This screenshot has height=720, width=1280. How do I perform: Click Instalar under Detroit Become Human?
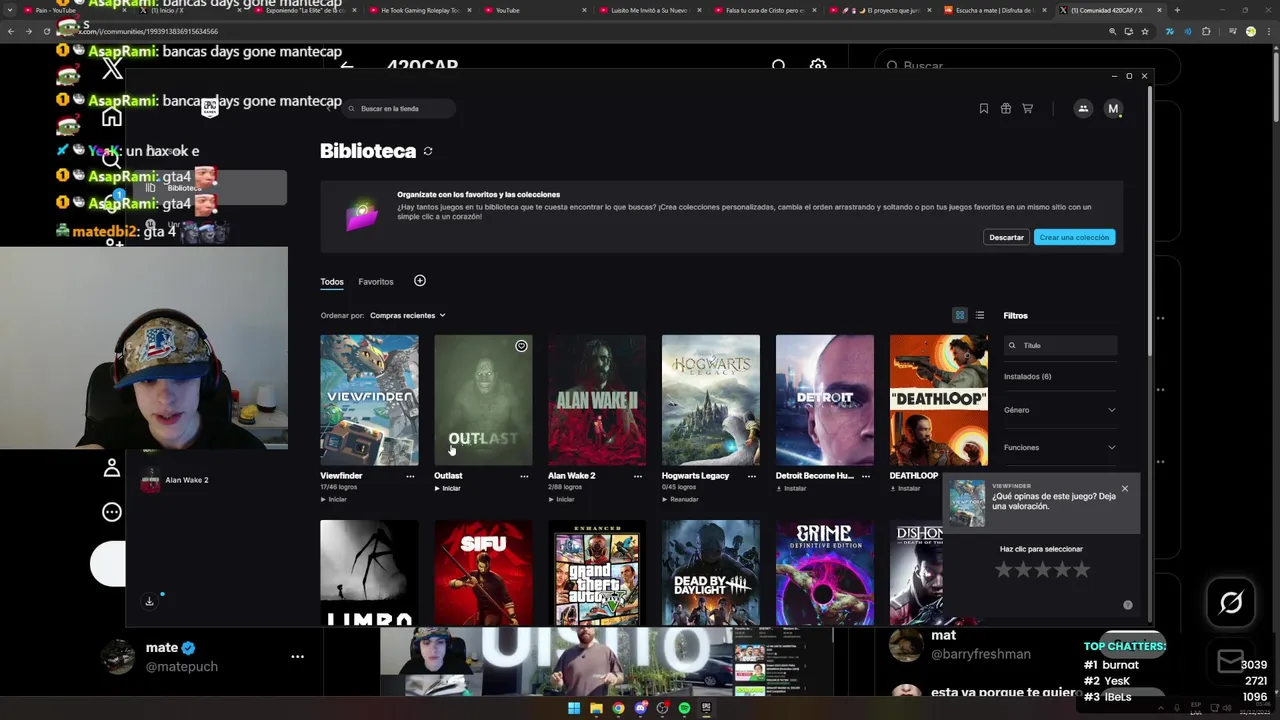pyautogui.click(x=791, y=488)
